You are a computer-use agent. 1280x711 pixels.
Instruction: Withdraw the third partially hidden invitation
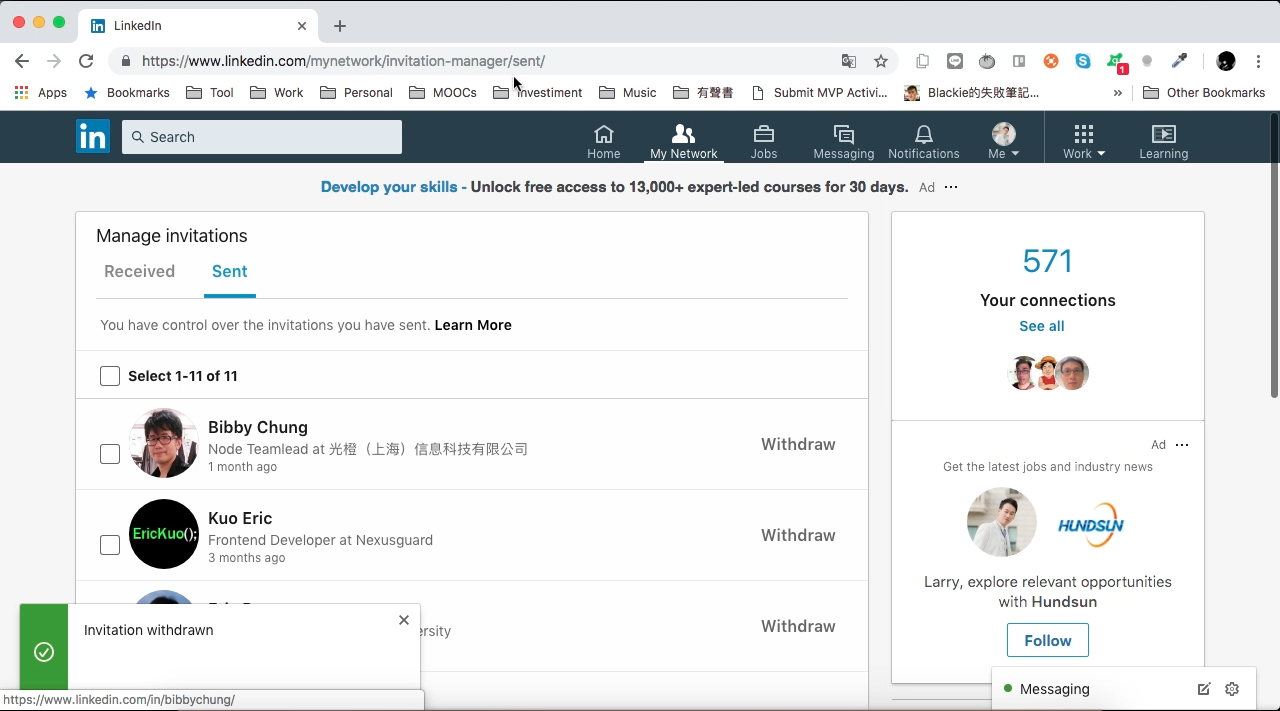(x=798, y=626)
